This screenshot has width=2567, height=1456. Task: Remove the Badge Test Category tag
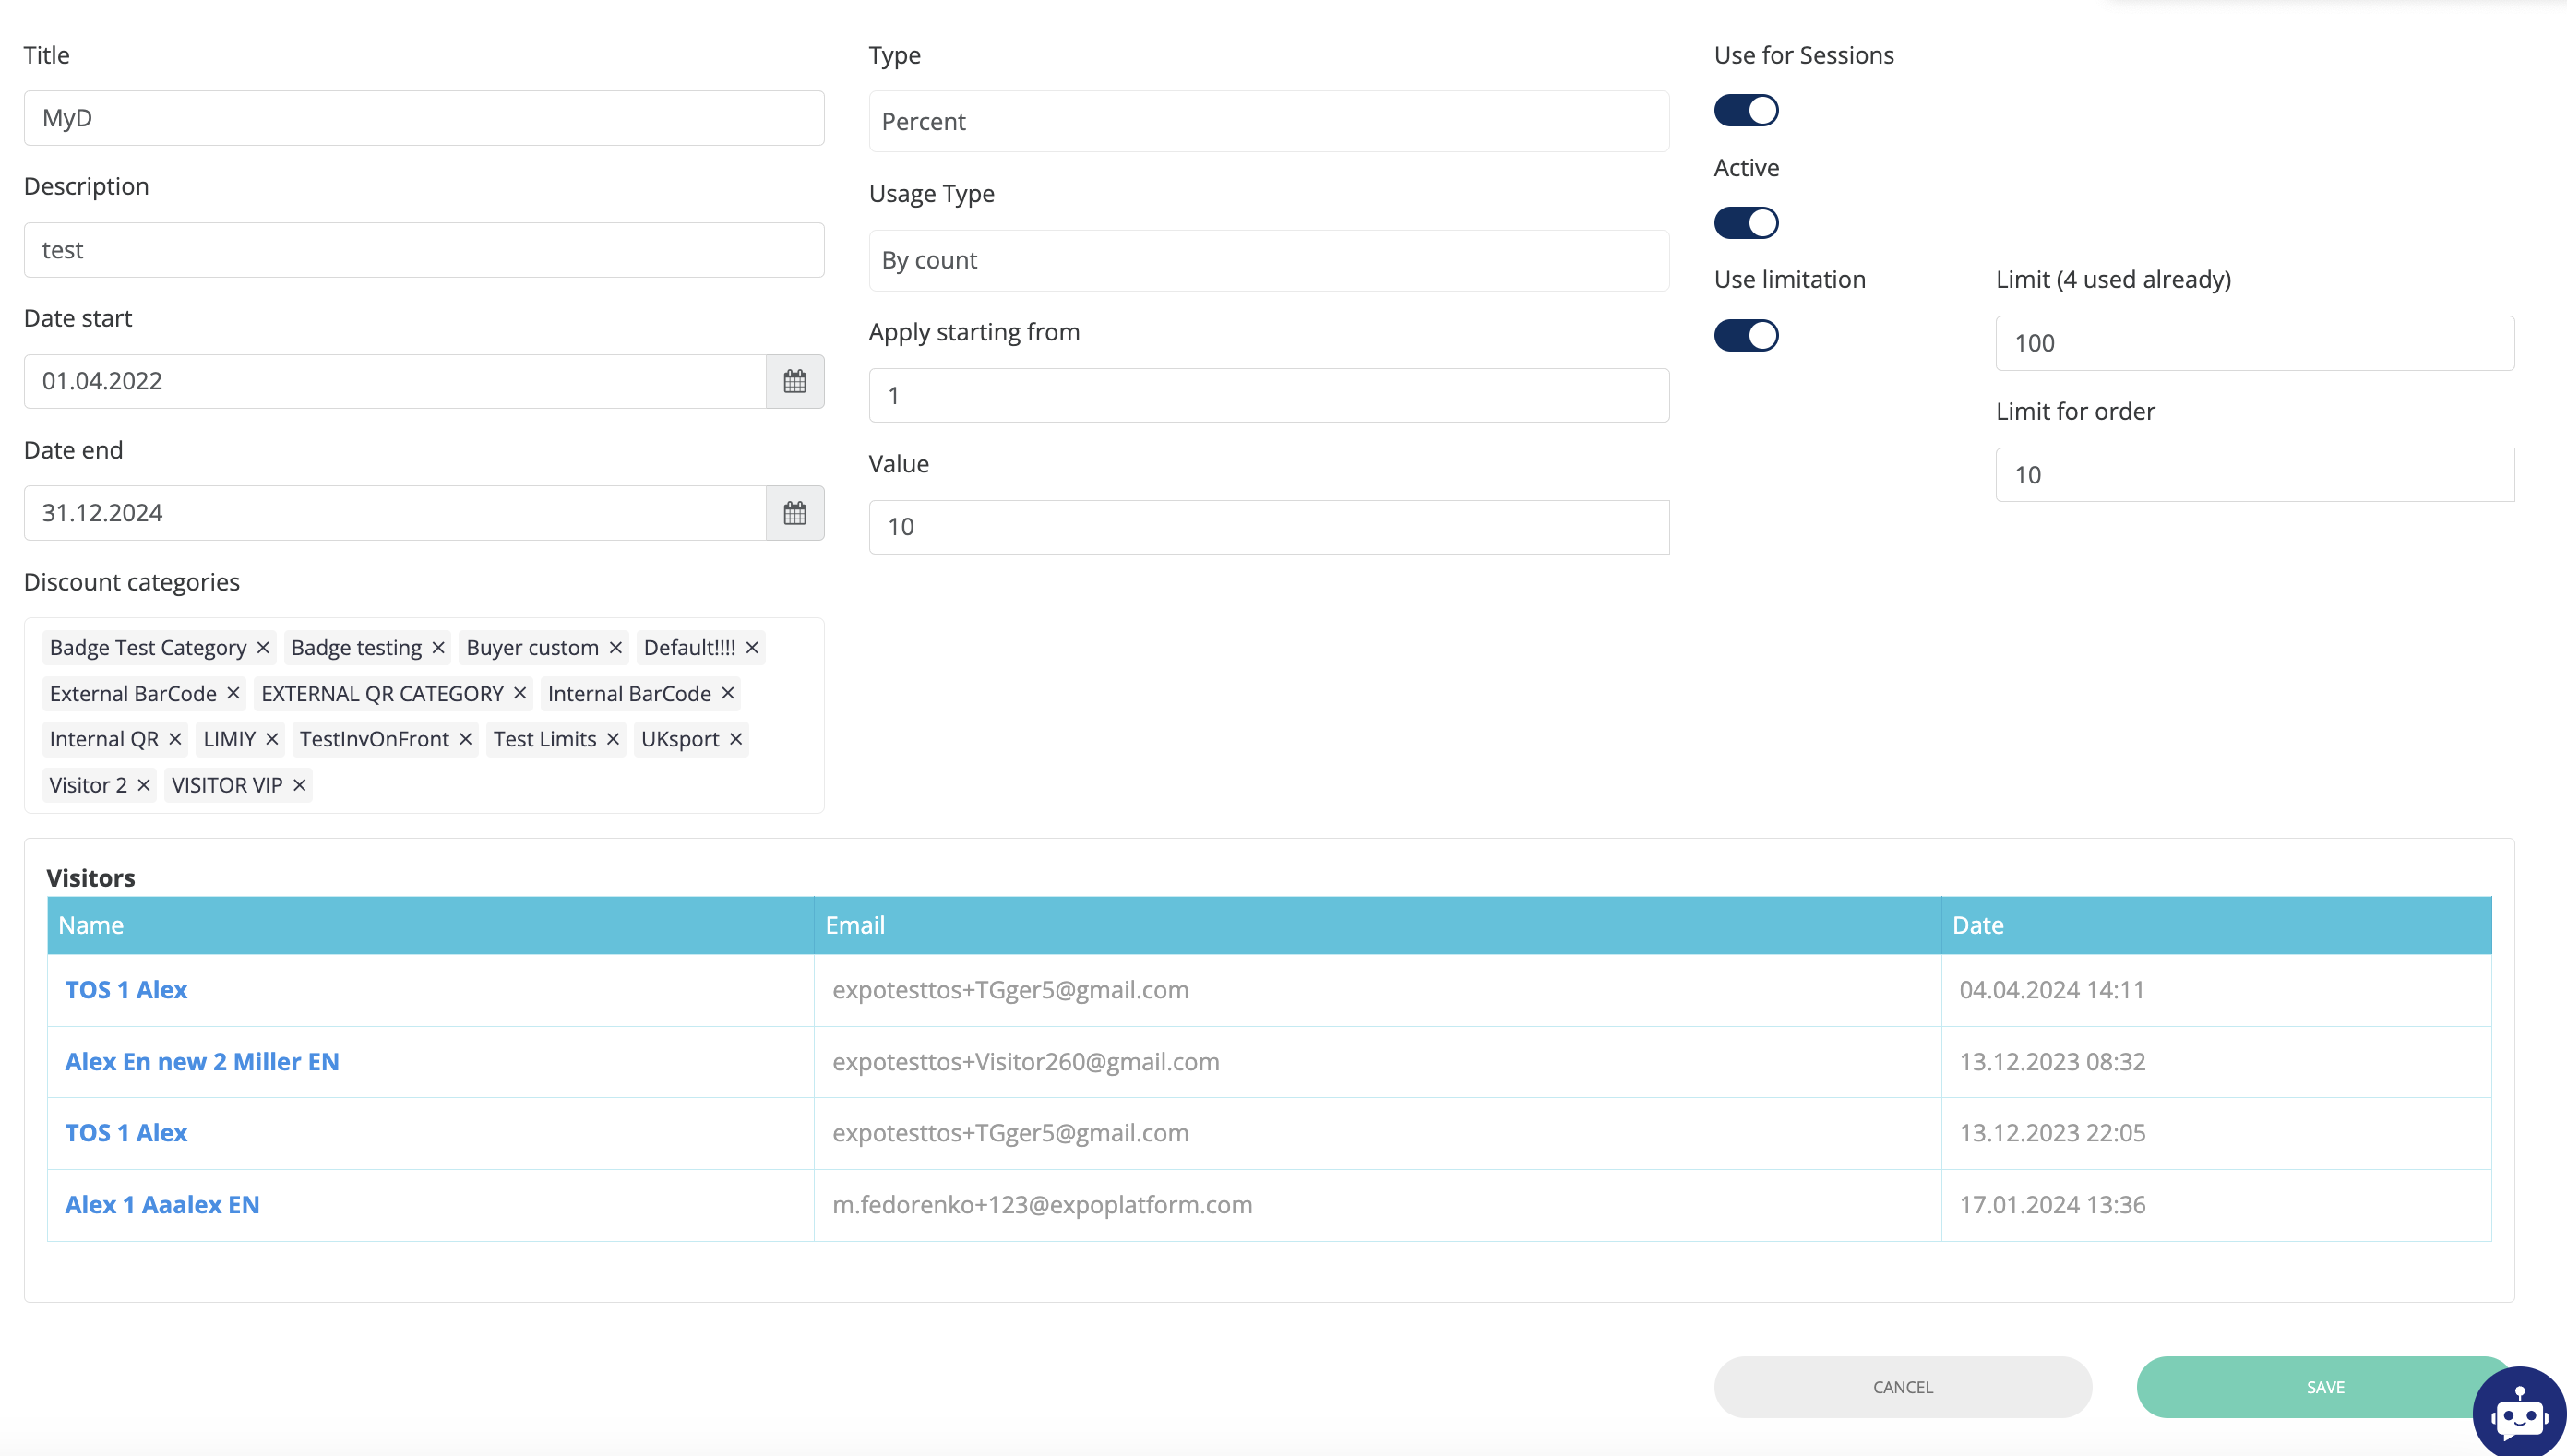click(263, 648)
